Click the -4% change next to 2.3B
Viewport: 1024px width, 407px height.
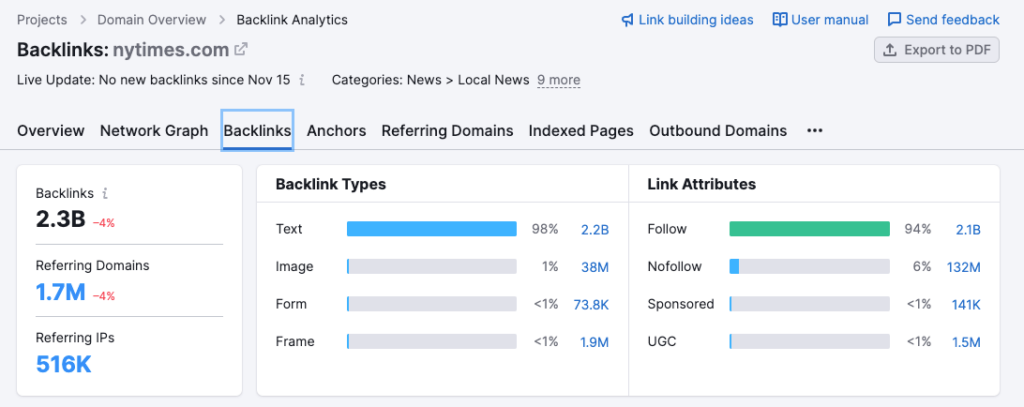point(103,223)
